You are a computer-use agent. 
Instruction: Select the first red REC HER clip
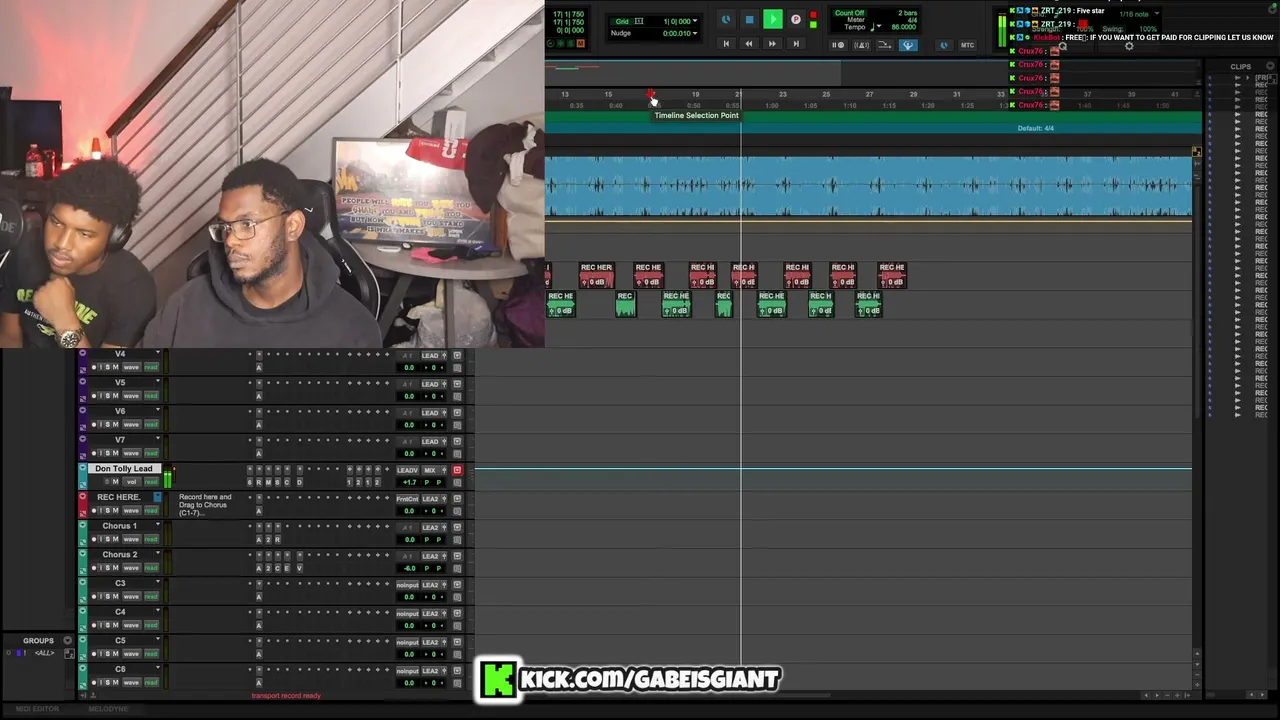[596, 275]
